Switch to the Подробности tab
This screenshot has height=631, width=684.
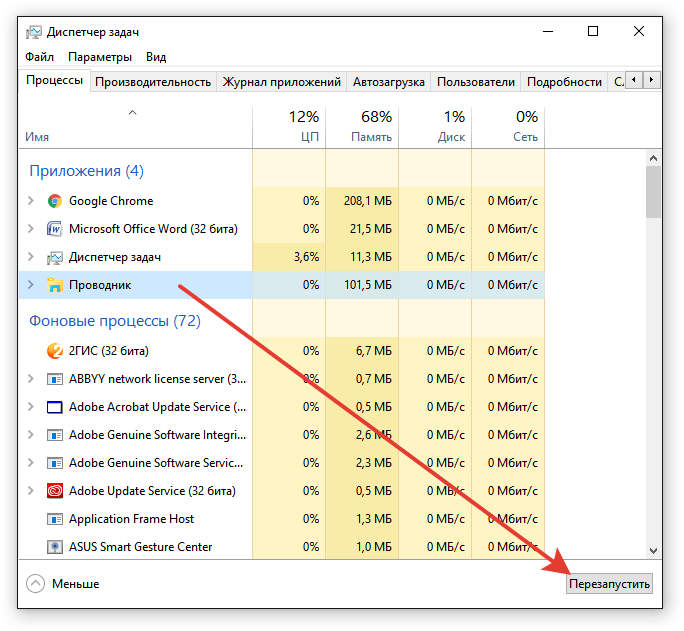(x=564, y=82)
